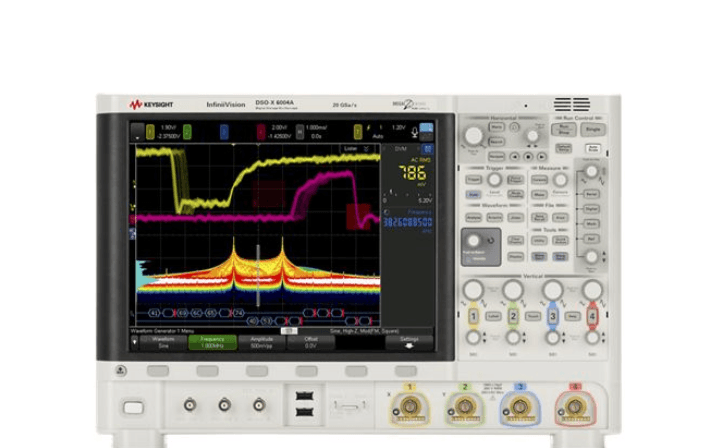Screen dimensions: 727x448
Task: Click the channel 1 vertical scale knob
Action: tap(473, 290)
